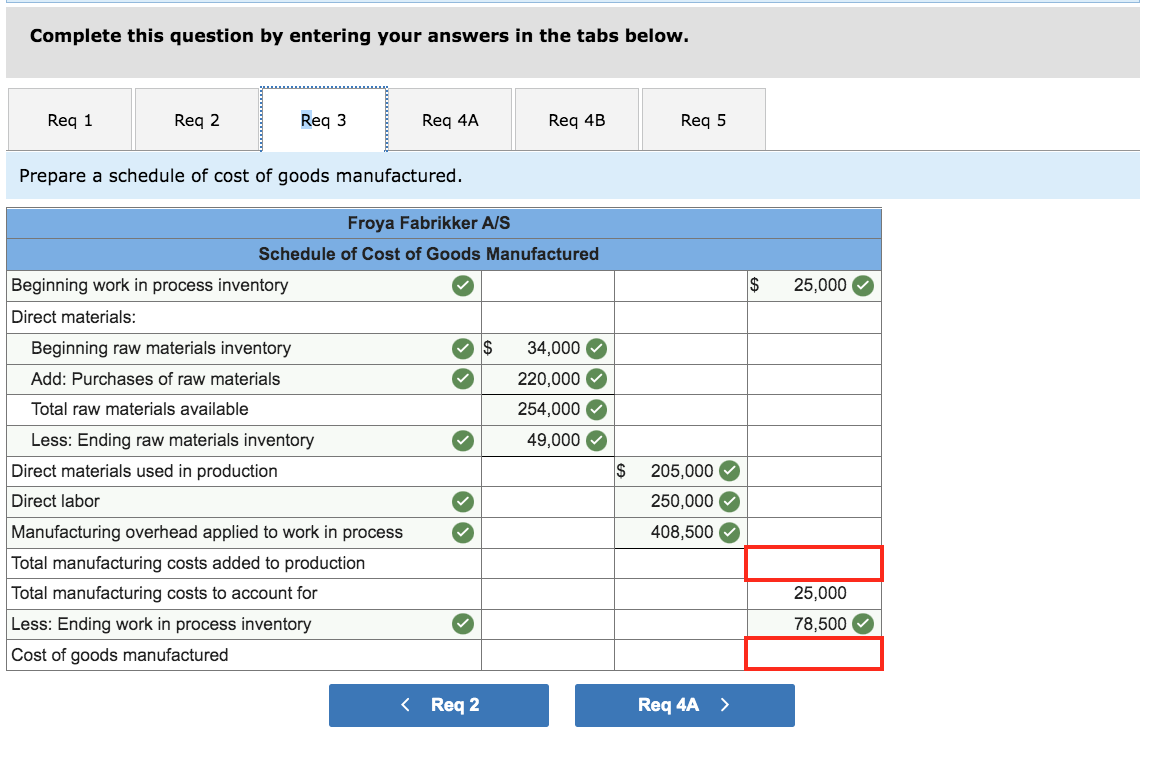Select the 205,000 direct materials used value

tap(681, 470)
